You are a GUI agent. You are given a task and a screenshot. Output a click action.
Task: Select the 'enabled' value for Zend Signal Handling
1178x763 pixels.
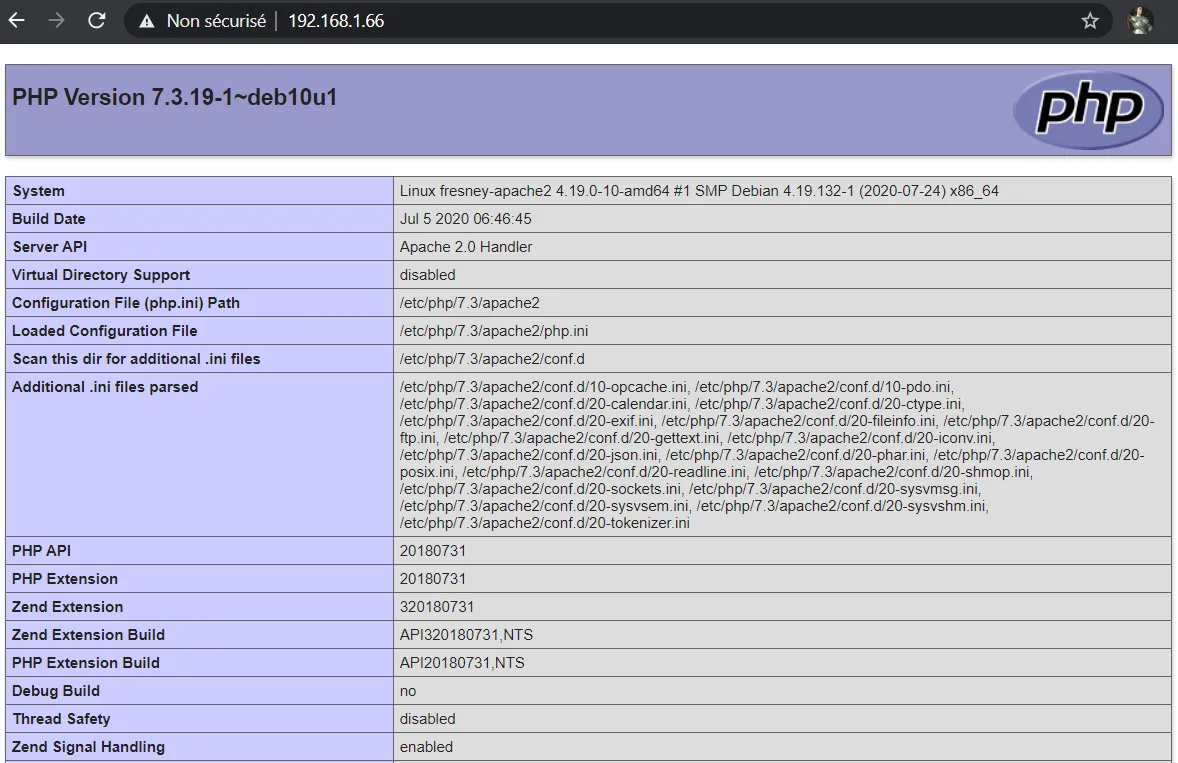[x=426, y=746]
